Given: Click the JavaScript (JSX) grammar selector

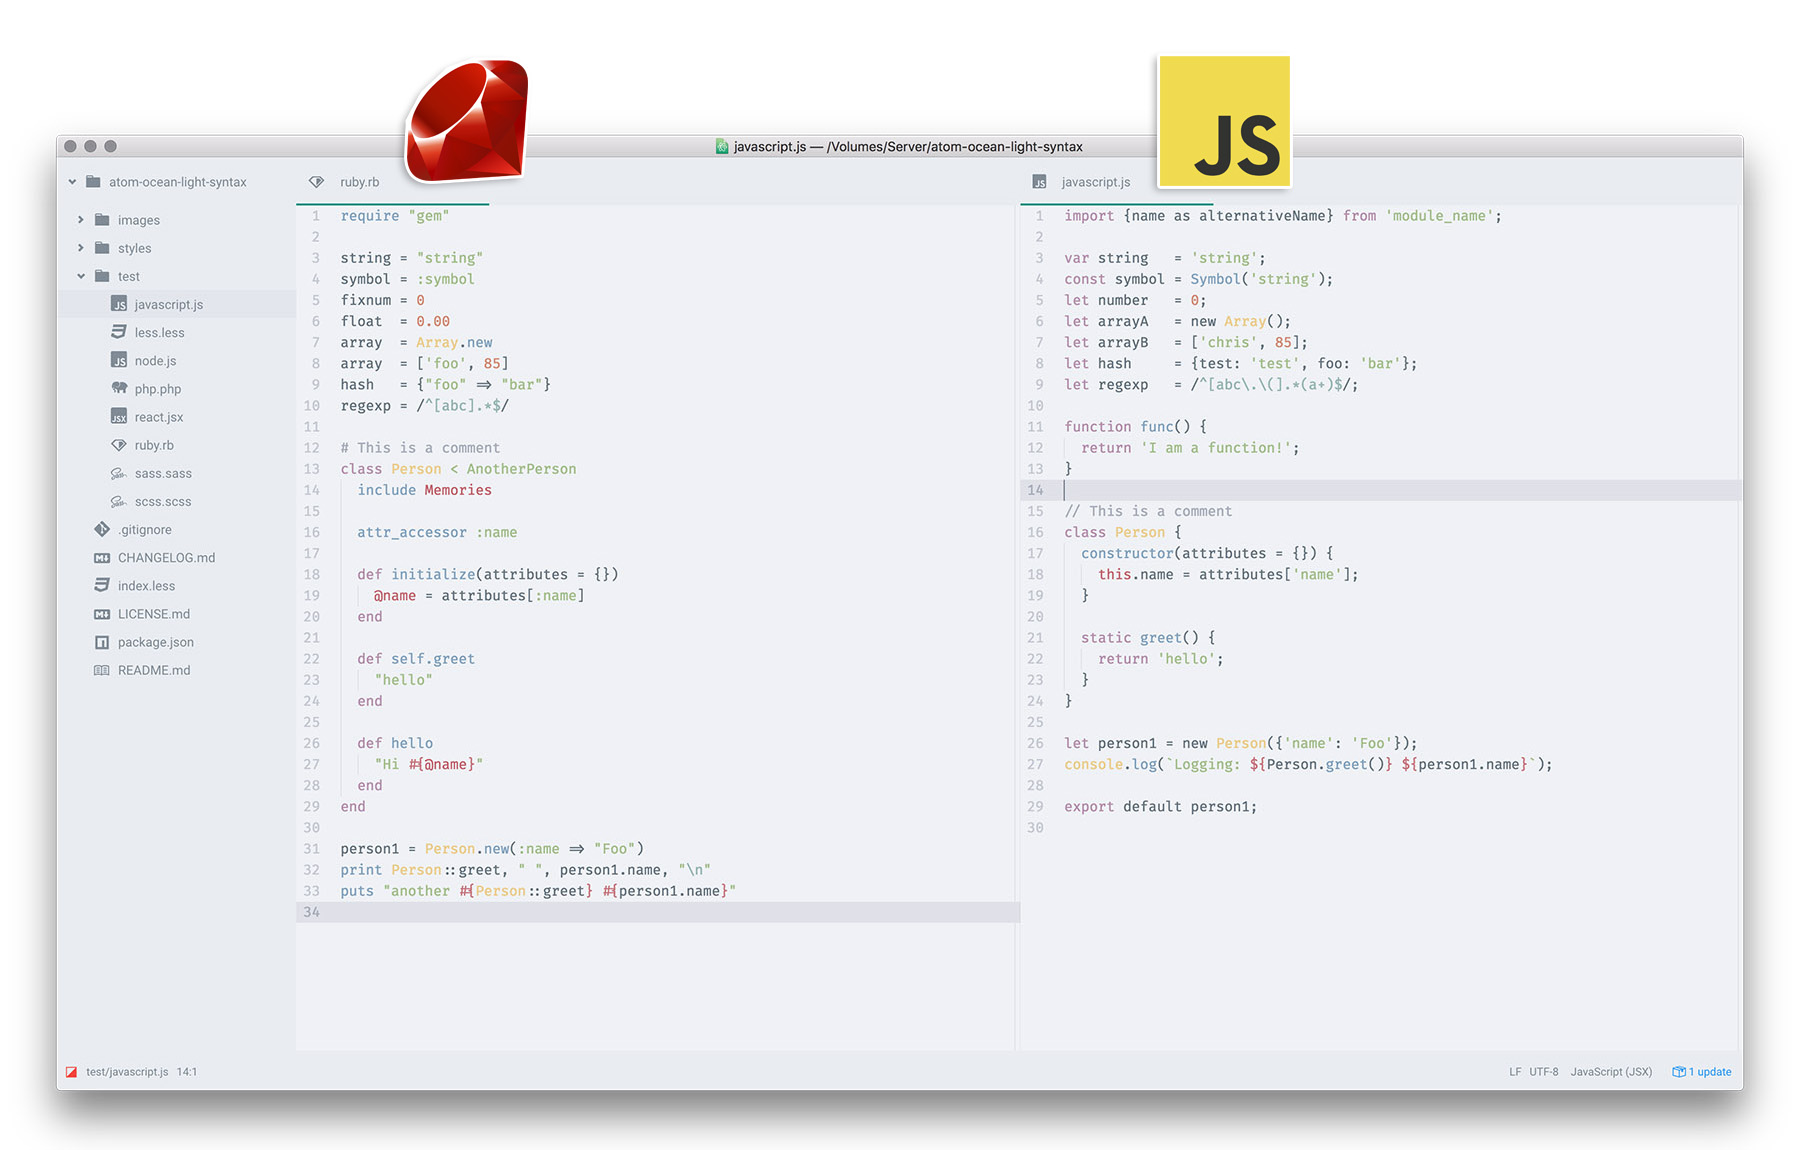Looking at the screenshot, I should (x=1611, y=1072).
